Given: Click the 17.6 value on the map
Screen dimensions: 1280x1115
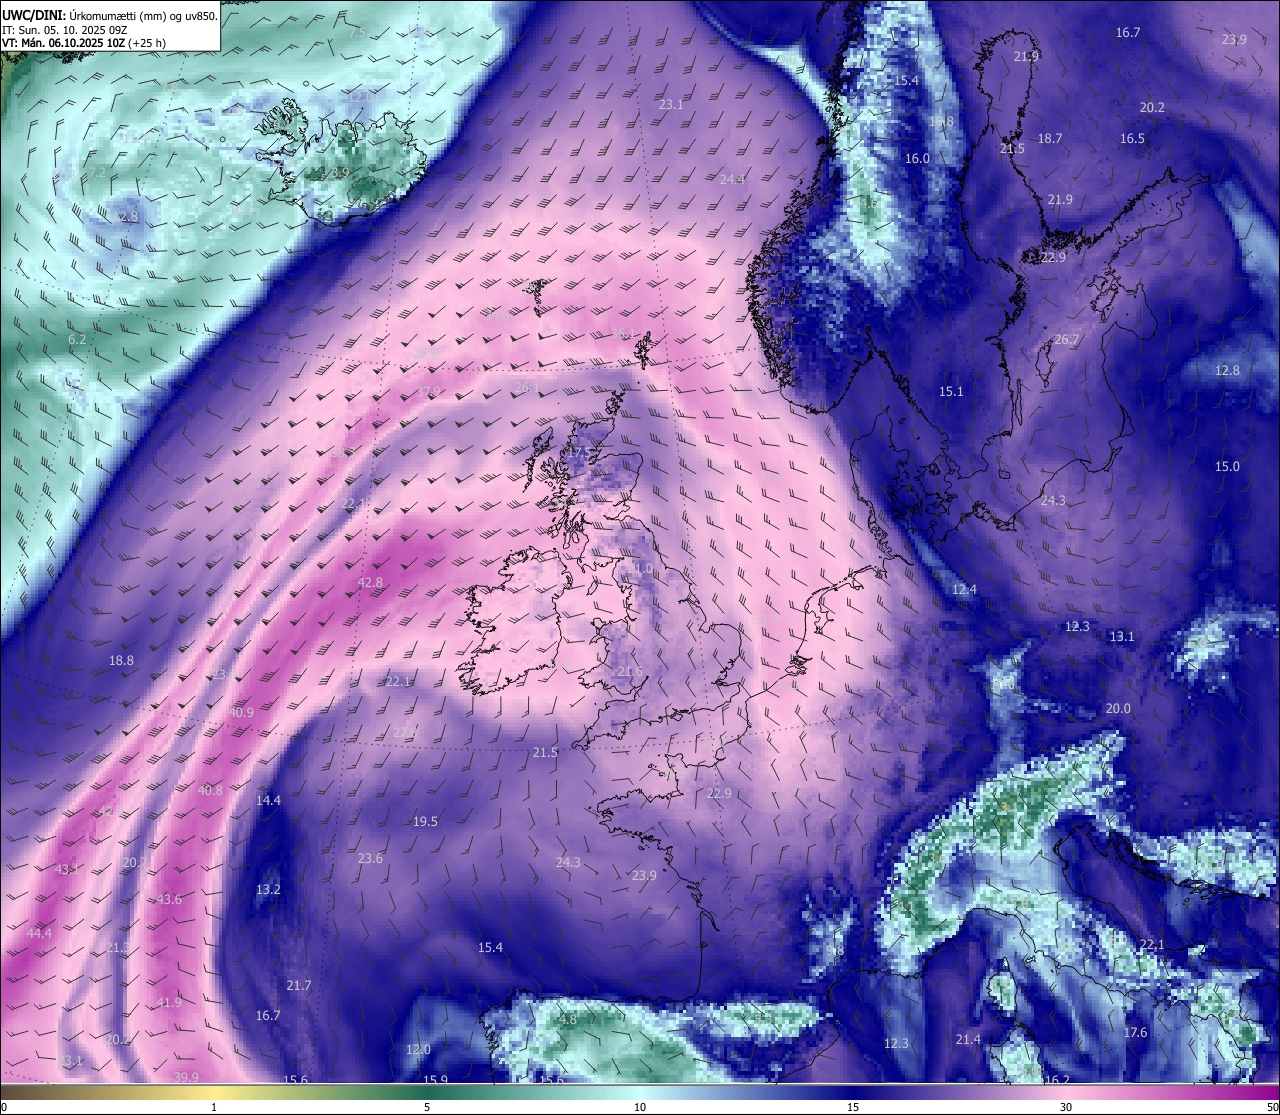Looking at the screenshot, I should pyautogui.click(x=1135, y=1032).
